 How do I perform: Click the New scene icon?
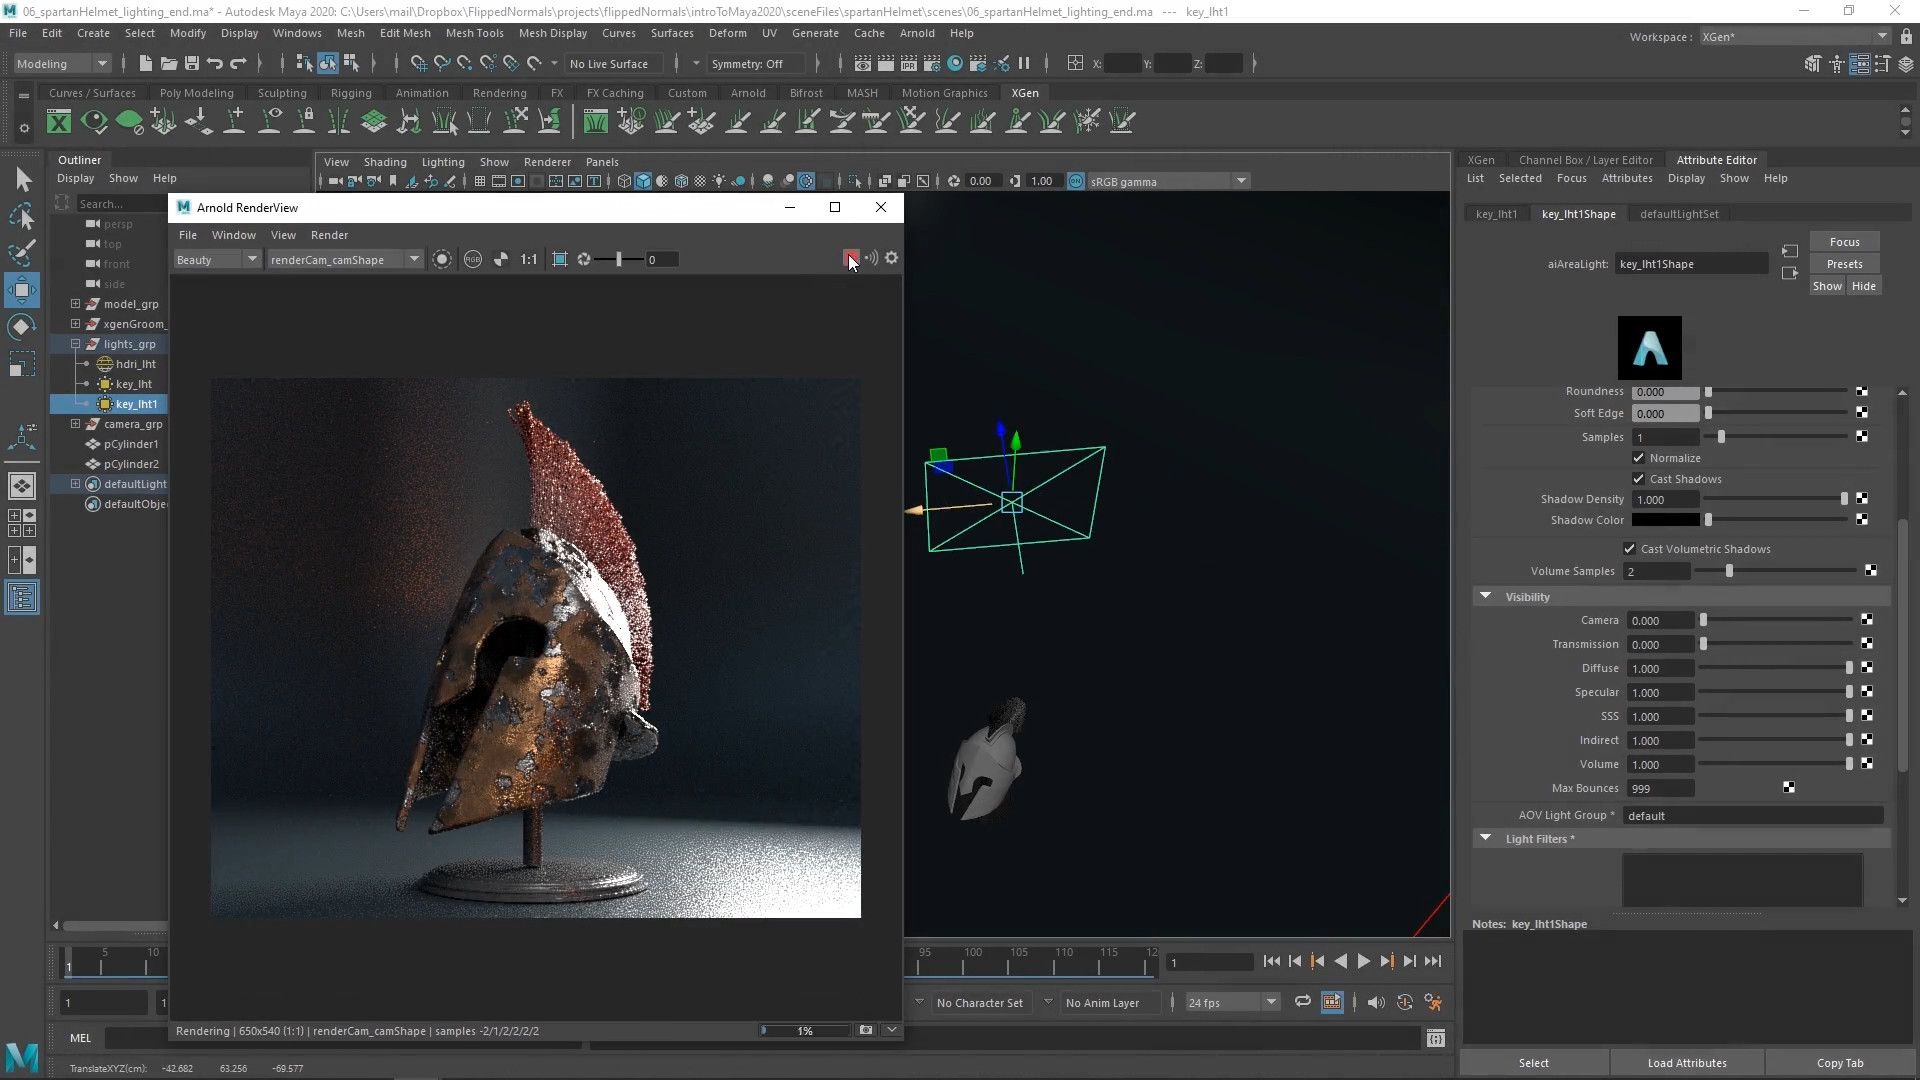(x=146, y=63)
